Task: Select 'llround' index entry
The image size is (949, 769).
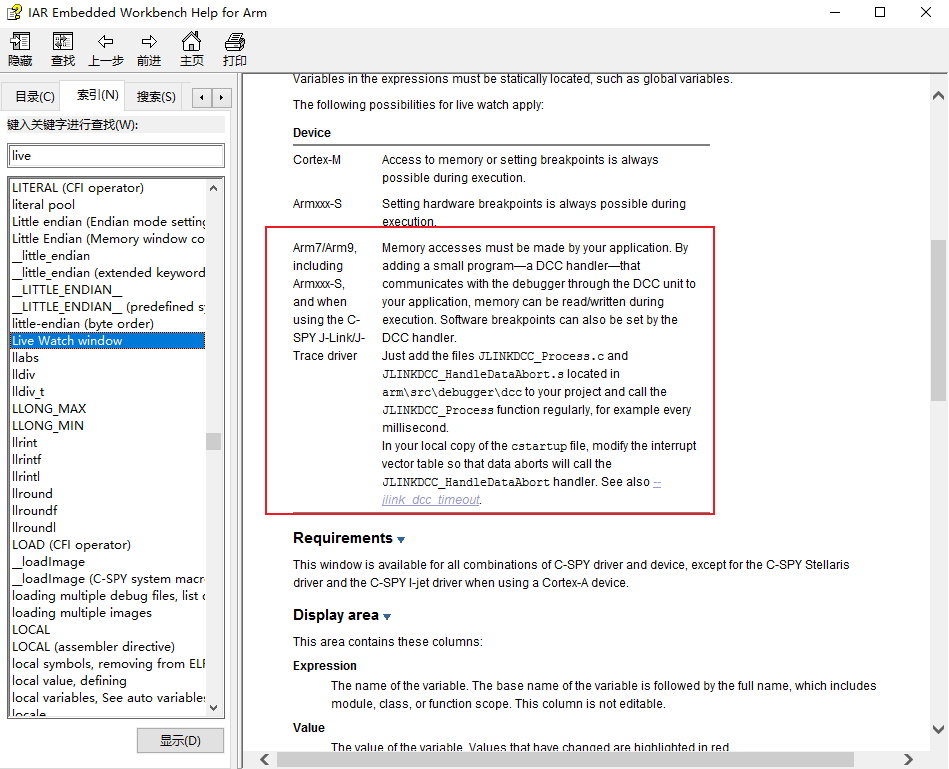Action: click(32, 494)
